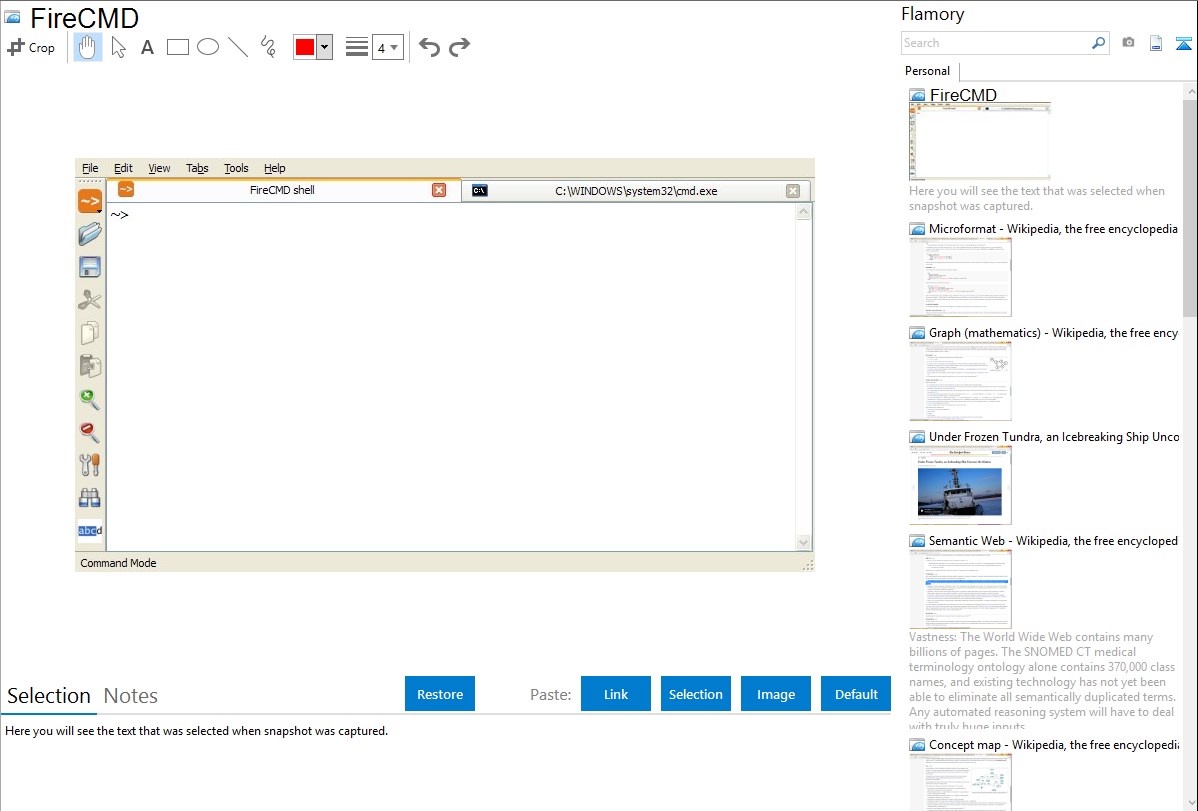Open the Under Frozen Tundra snapshot thumbnail
The width and height of the screenshot is (1198, 811).
pyautogui.click(x=960, y=485)
